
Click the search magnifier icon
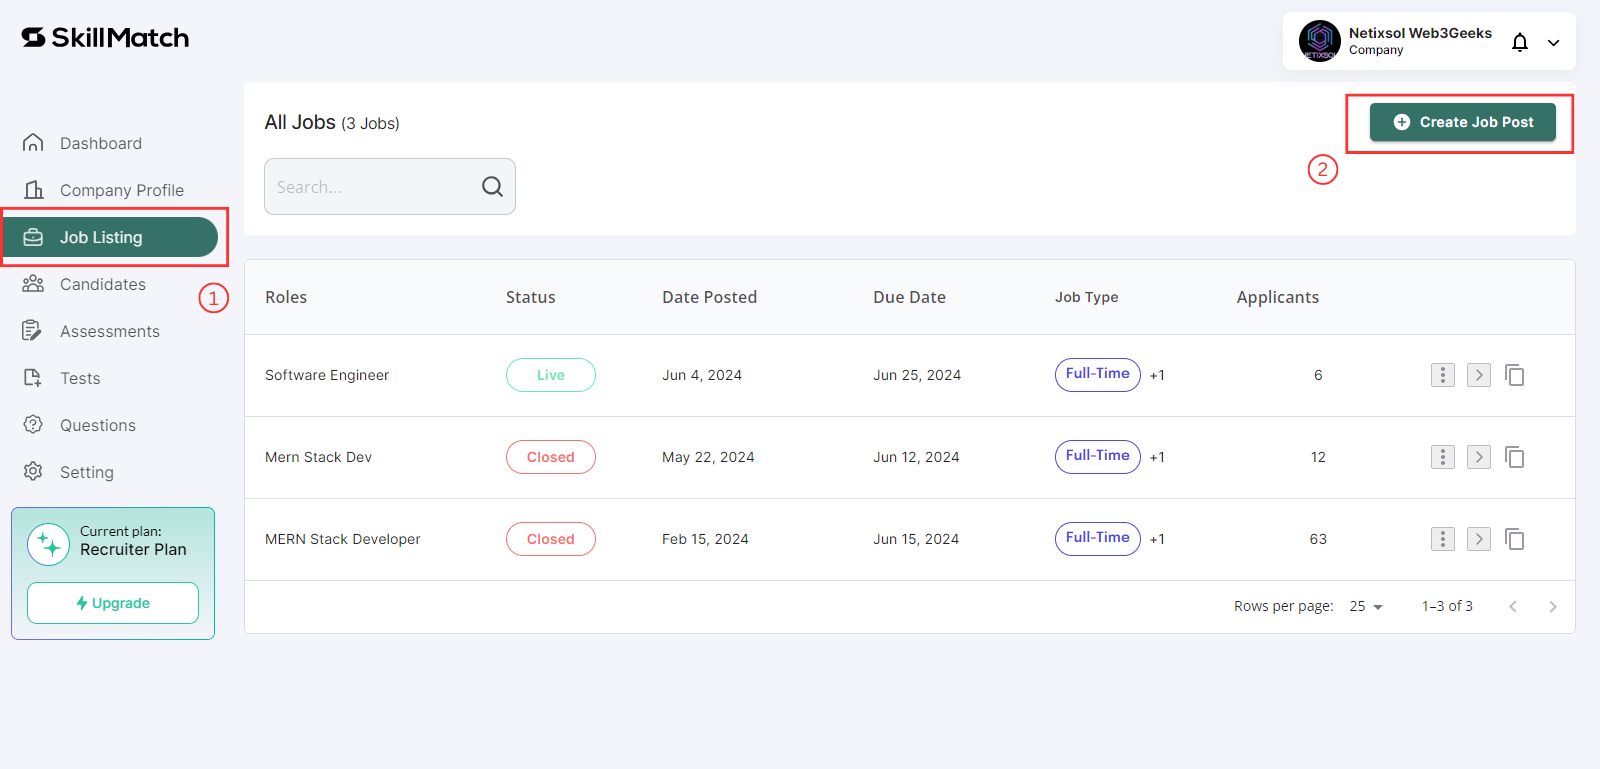tap(492, 186)
